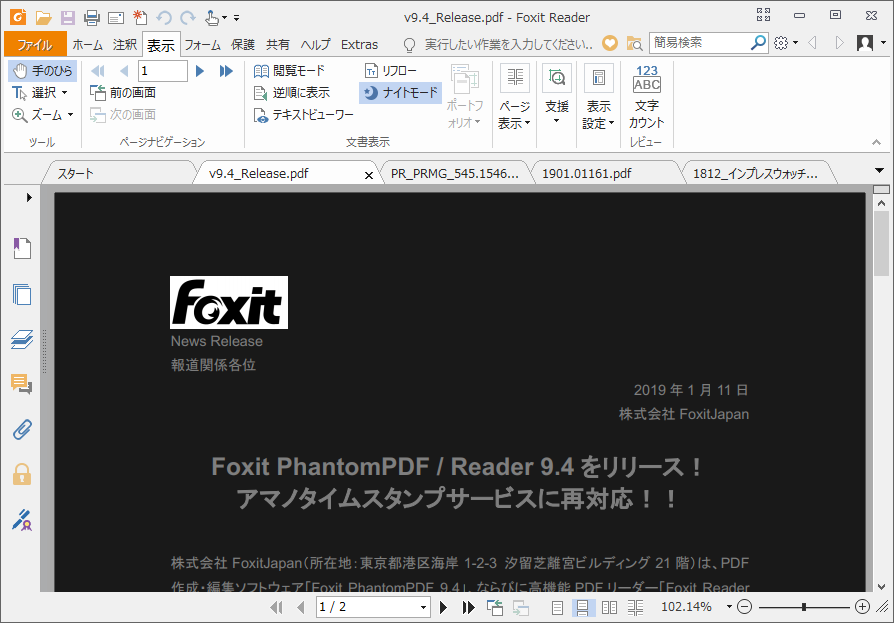Open the attachments paperclip panel
The height and width of the screenshot is (623, 894).
click(x=22, y=429)
